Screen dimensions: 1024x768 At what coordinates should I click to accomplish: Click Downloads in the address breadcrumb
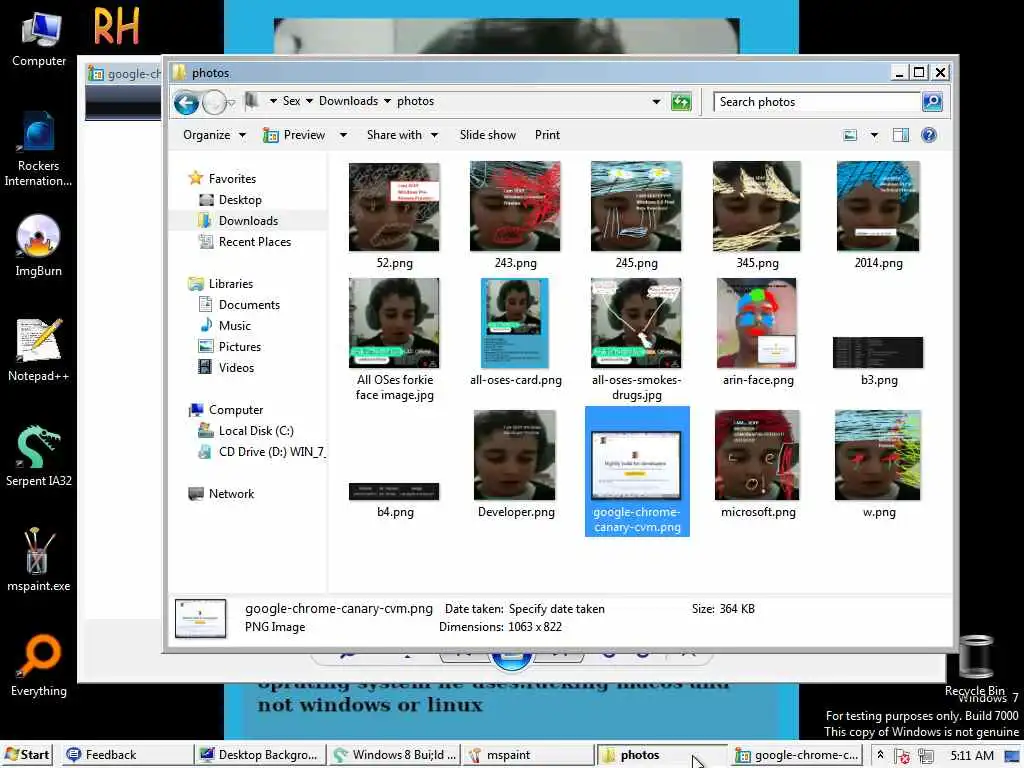(348, 101)
